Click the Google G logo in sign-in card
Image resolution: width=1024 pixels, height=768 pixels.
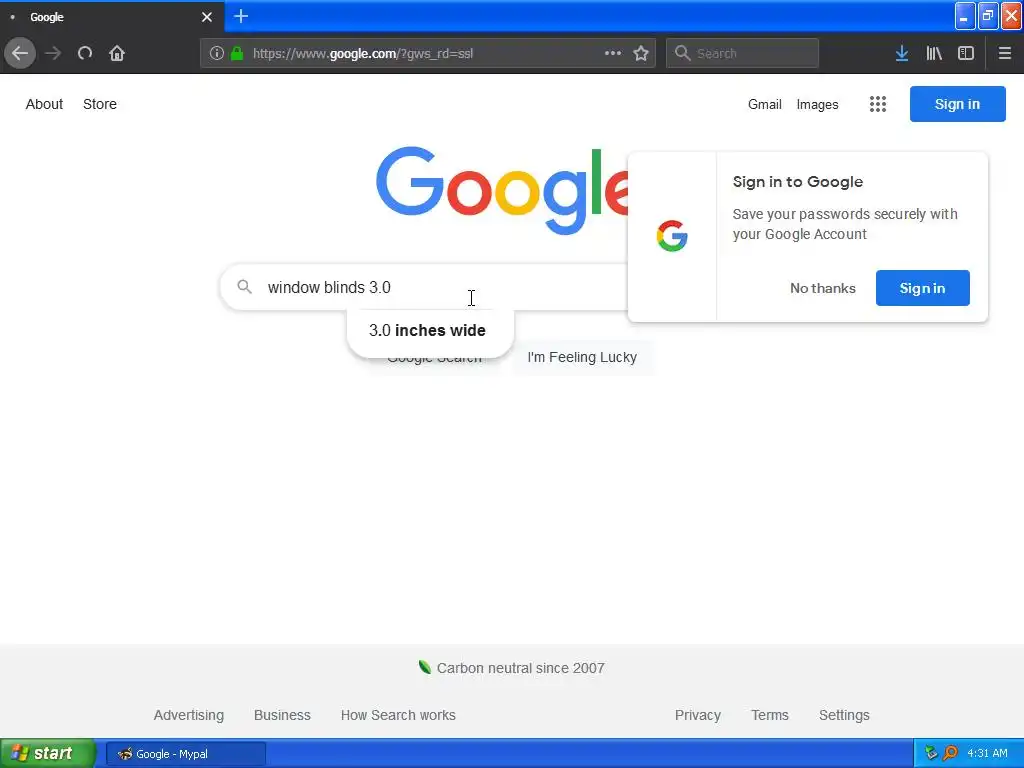[x=672, y=236]
